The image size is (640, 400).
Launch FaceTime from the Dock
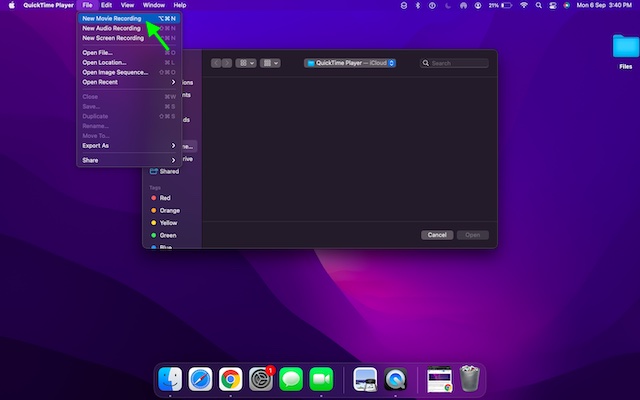[321, 379]
